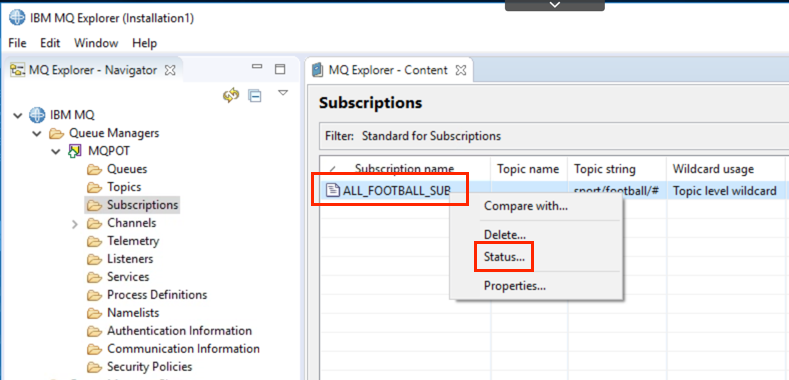This screenshot has width=789, height=380.
Task: Sort by Subscription name column header
Action: point(405,169)
